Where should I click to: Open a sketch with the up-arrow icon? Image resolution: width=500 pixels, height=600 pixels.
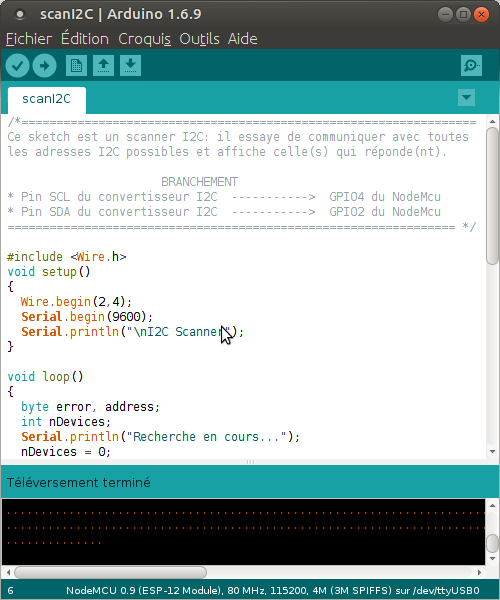103,66
